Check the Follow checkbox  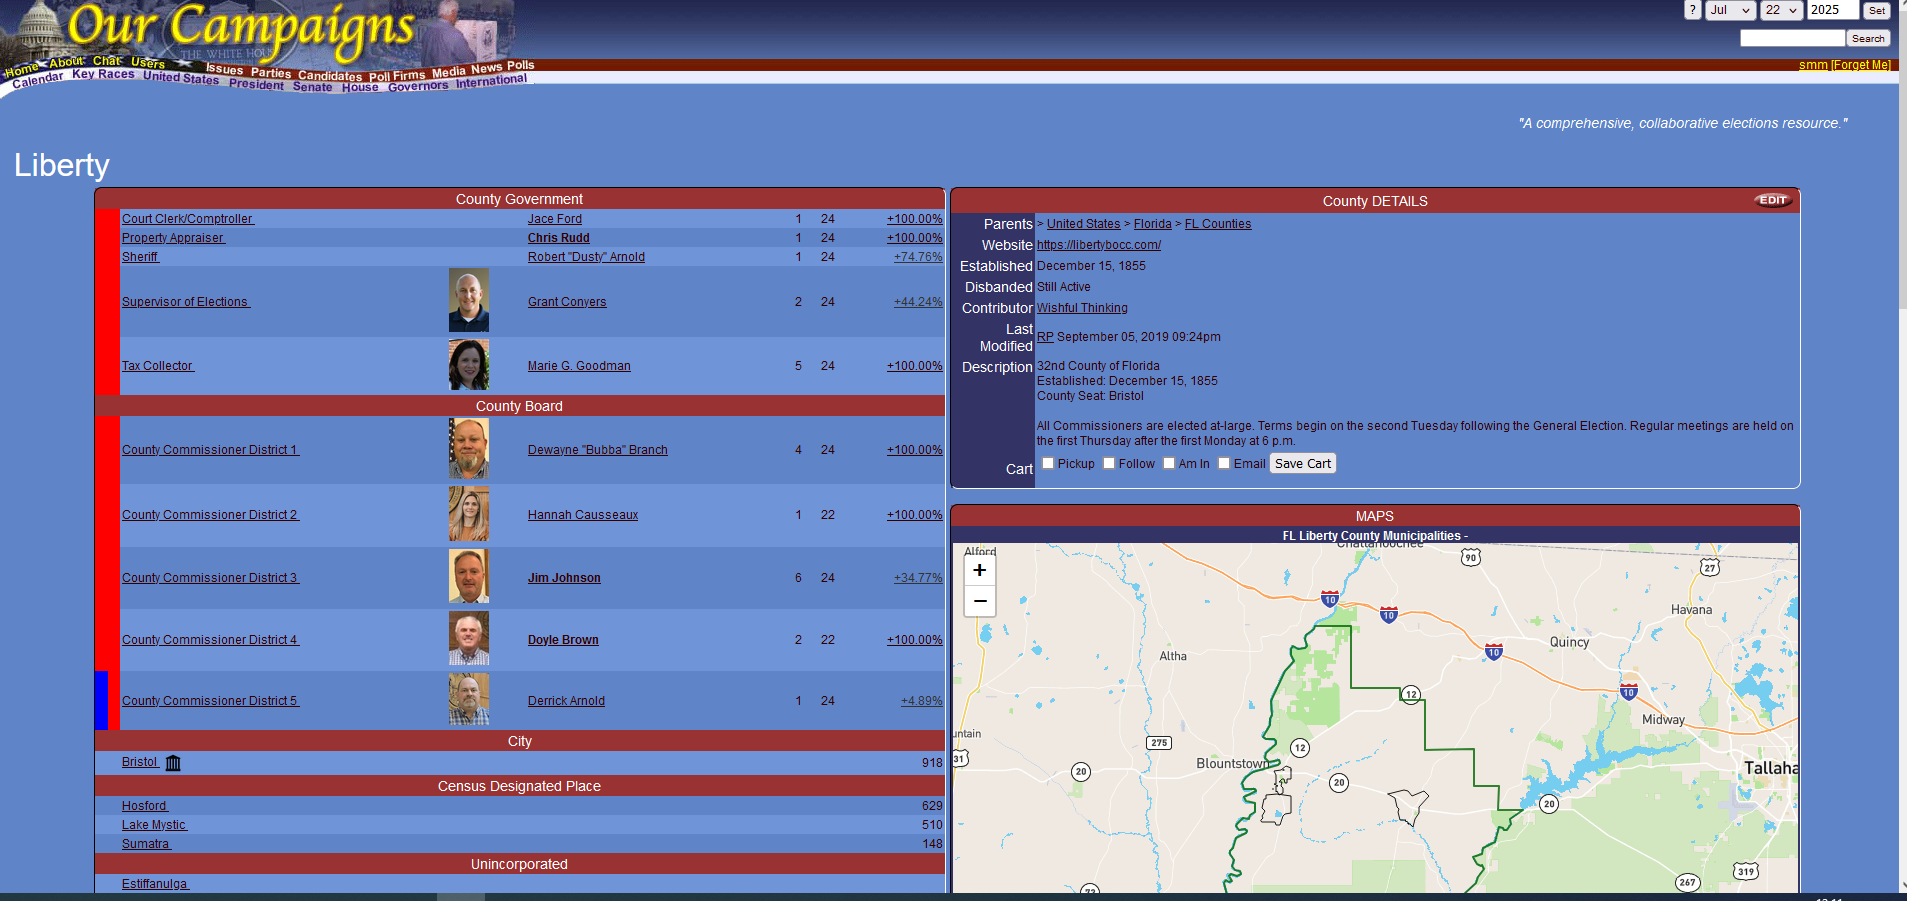pyautogui.click(x=1109, y=463)
